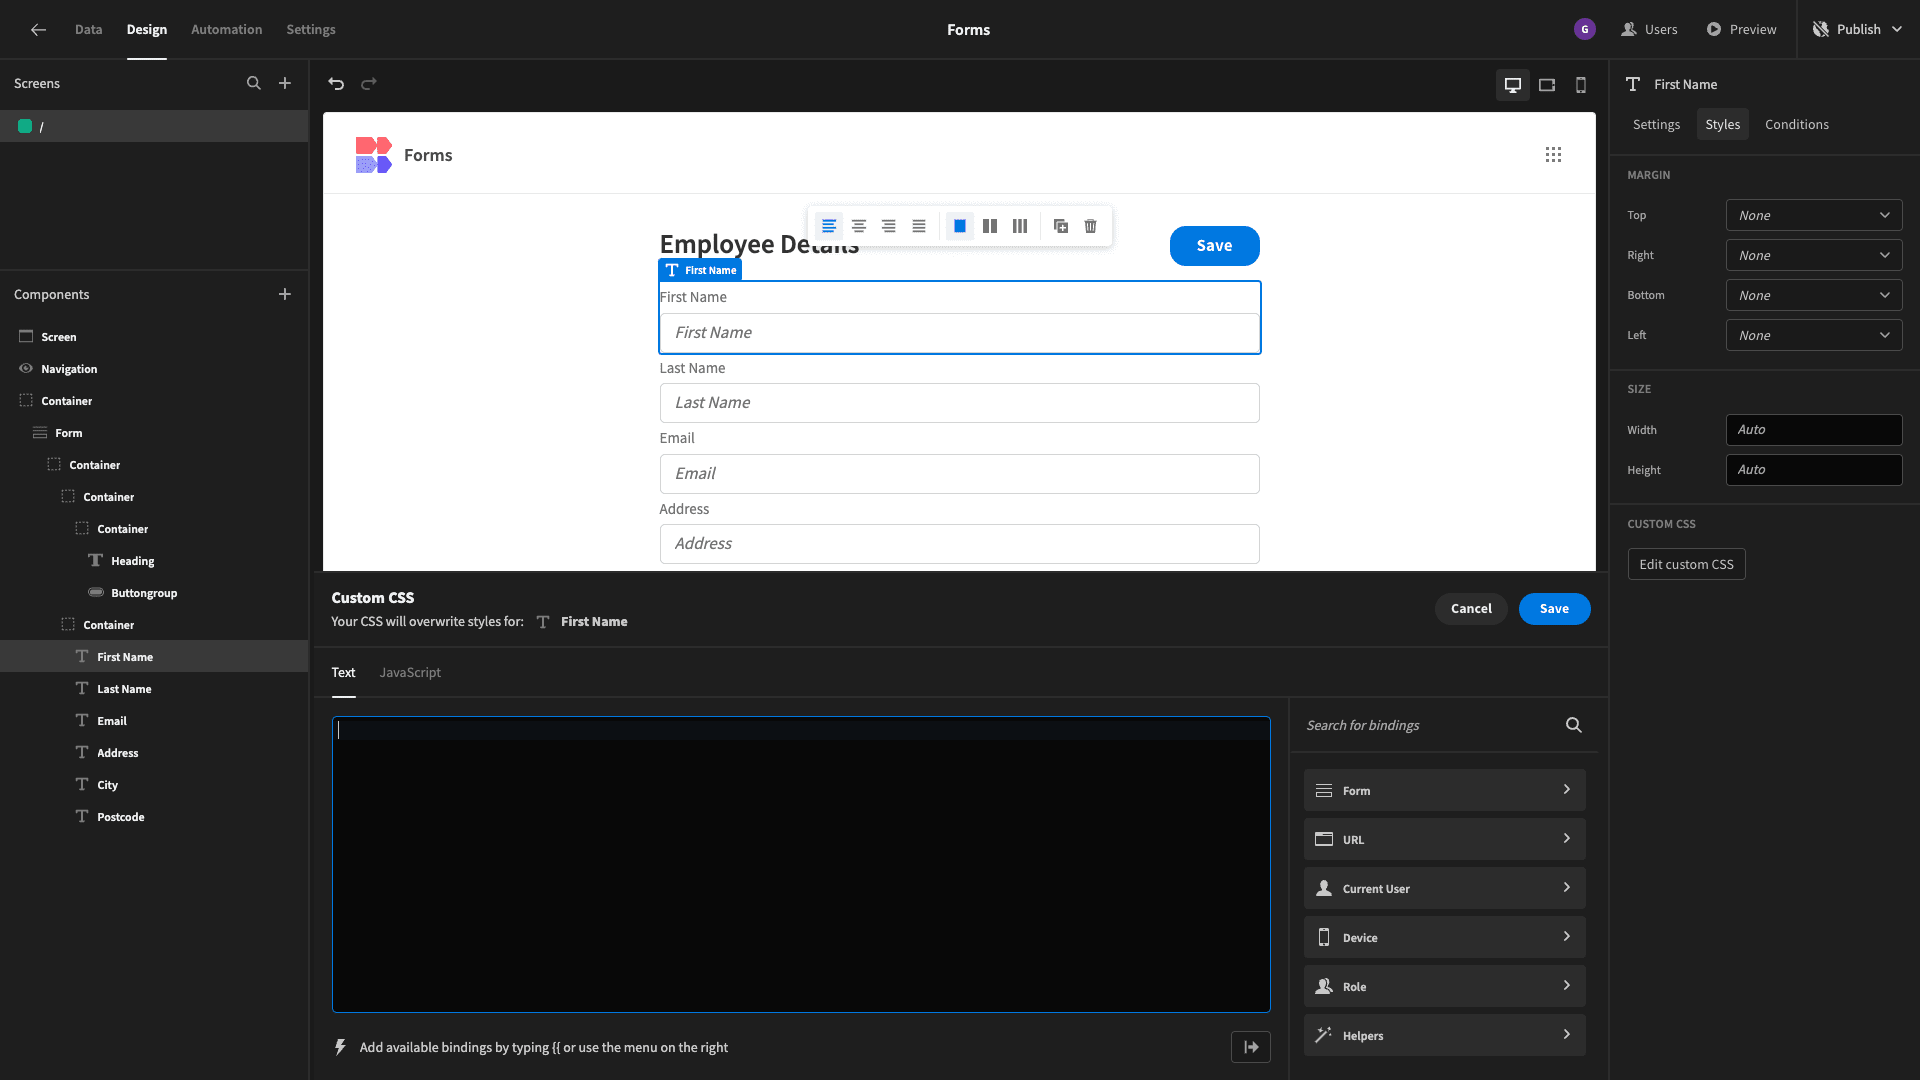Search bindings with magnifier icon
The width and height of the screenshot is (1920, 1080).
pyautogui.click(x=1574, y=725)
